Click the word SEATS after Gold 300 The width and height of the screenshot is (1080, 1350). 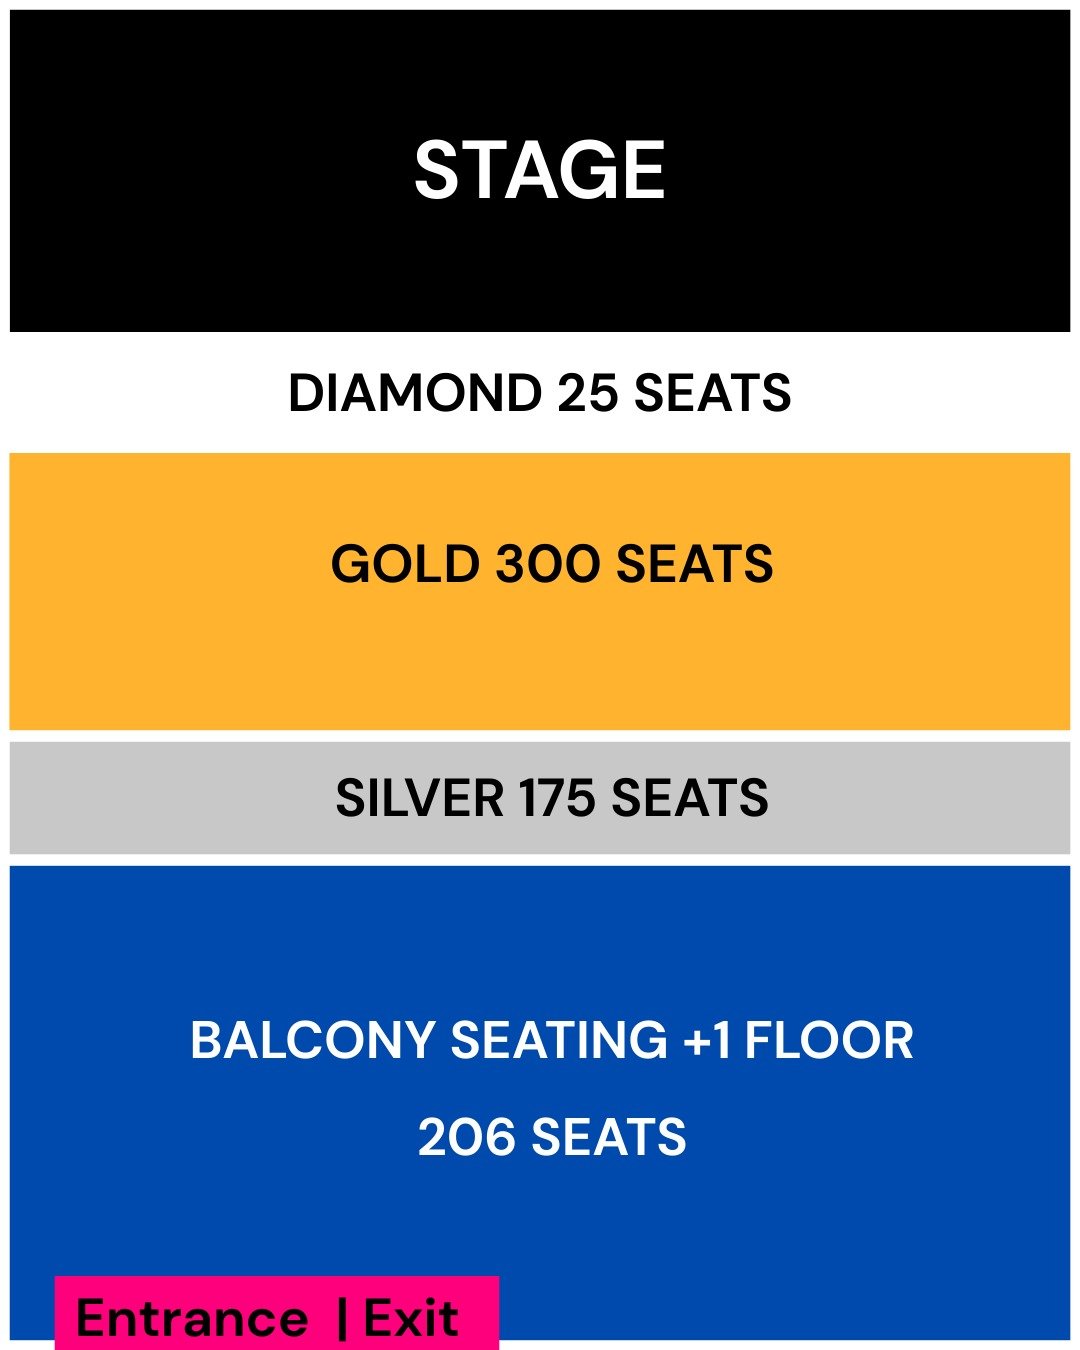pos(694,564)
